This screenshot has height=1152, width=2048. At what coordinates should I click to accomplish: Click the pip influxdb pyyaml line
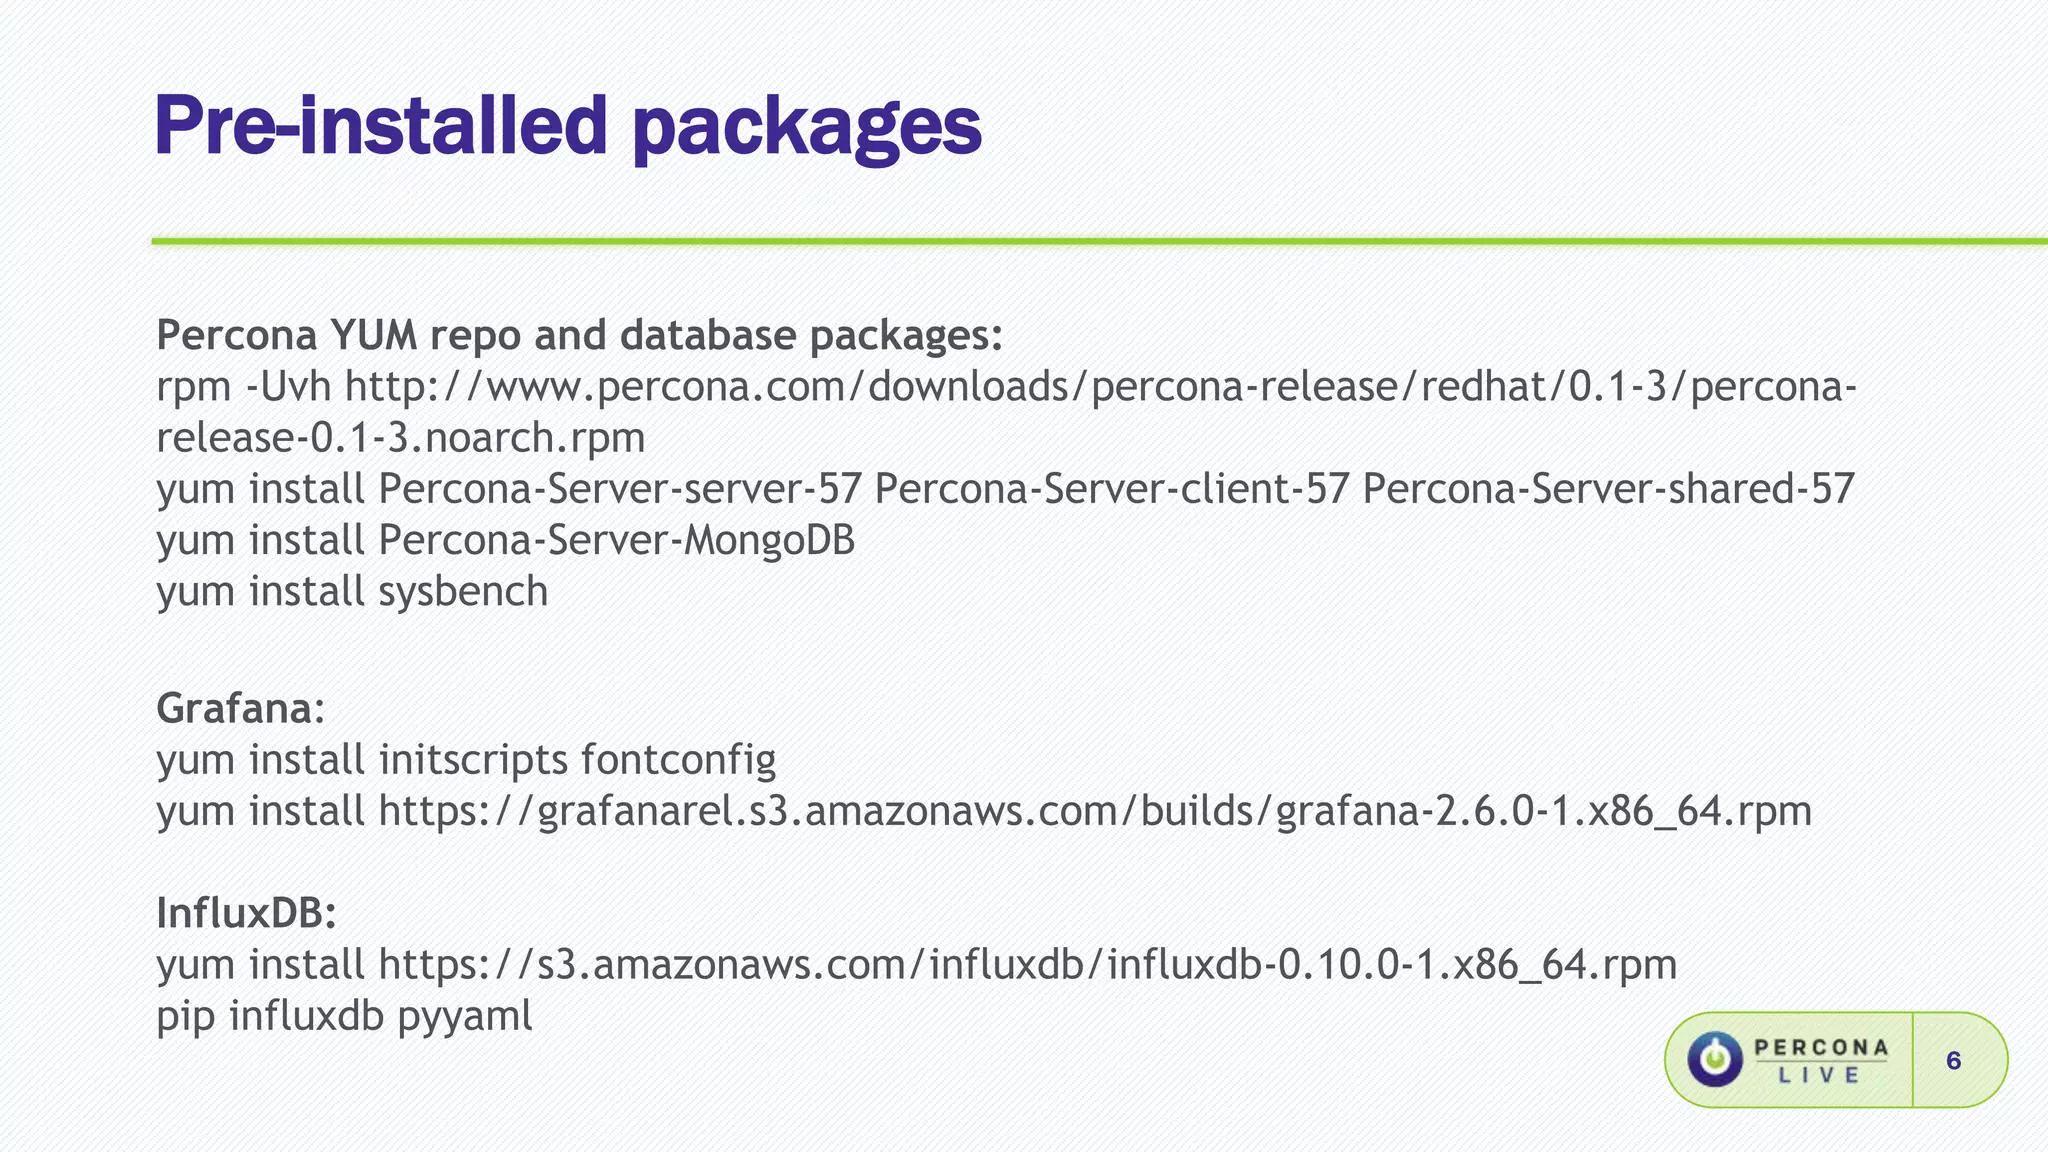(x=344, y=1016)
